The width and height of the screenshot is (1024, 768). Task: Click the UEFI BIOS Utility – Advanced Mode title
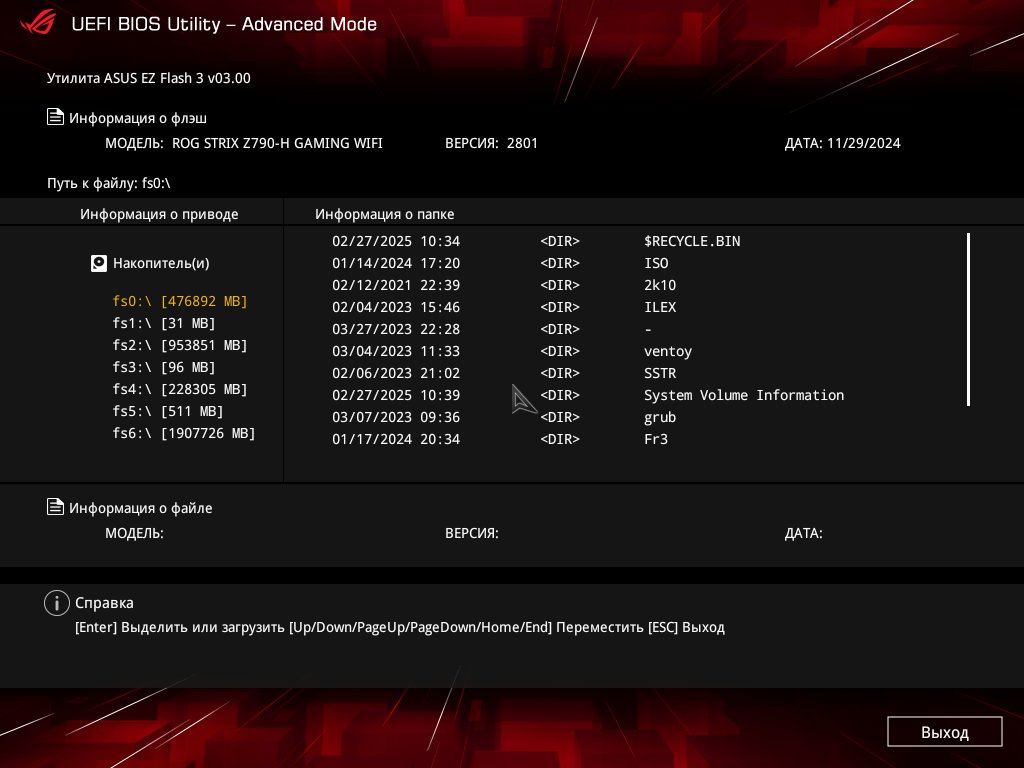tap(224, 24)
